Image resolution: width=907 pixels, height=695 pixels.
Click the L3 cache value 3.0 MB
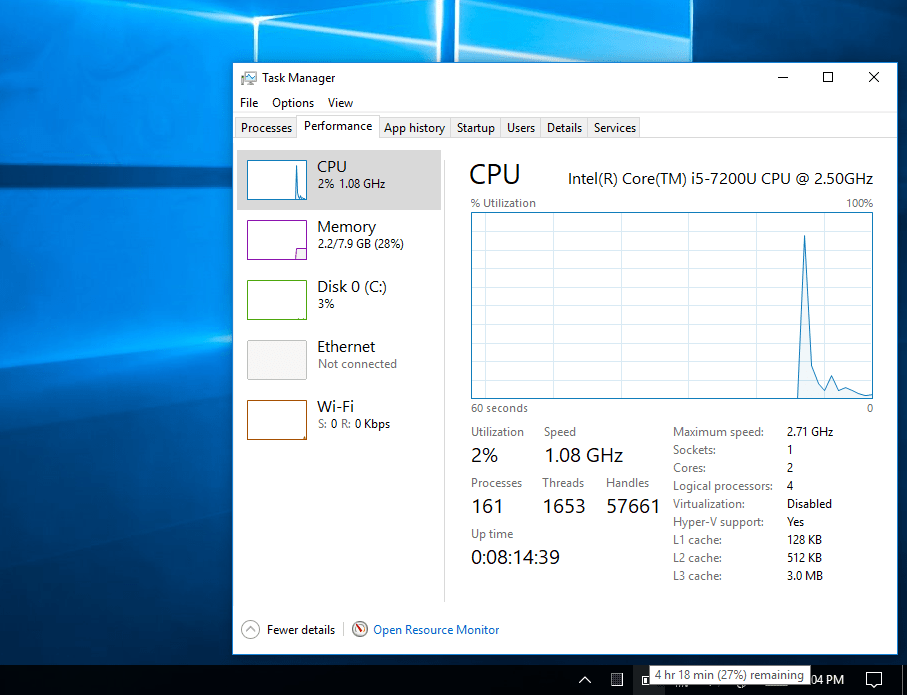click(805, 576)
